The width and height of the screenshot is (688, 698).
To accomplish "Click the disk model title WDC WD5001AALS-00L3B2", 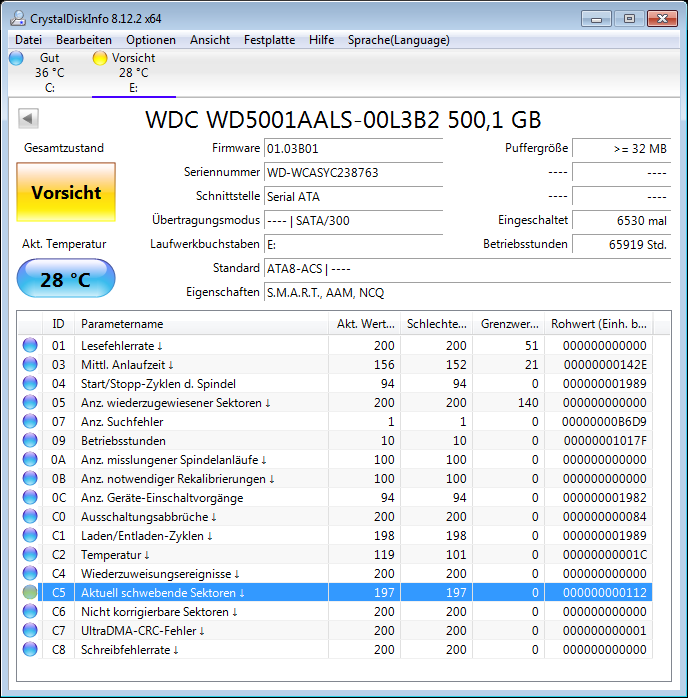I will point(343,119).
